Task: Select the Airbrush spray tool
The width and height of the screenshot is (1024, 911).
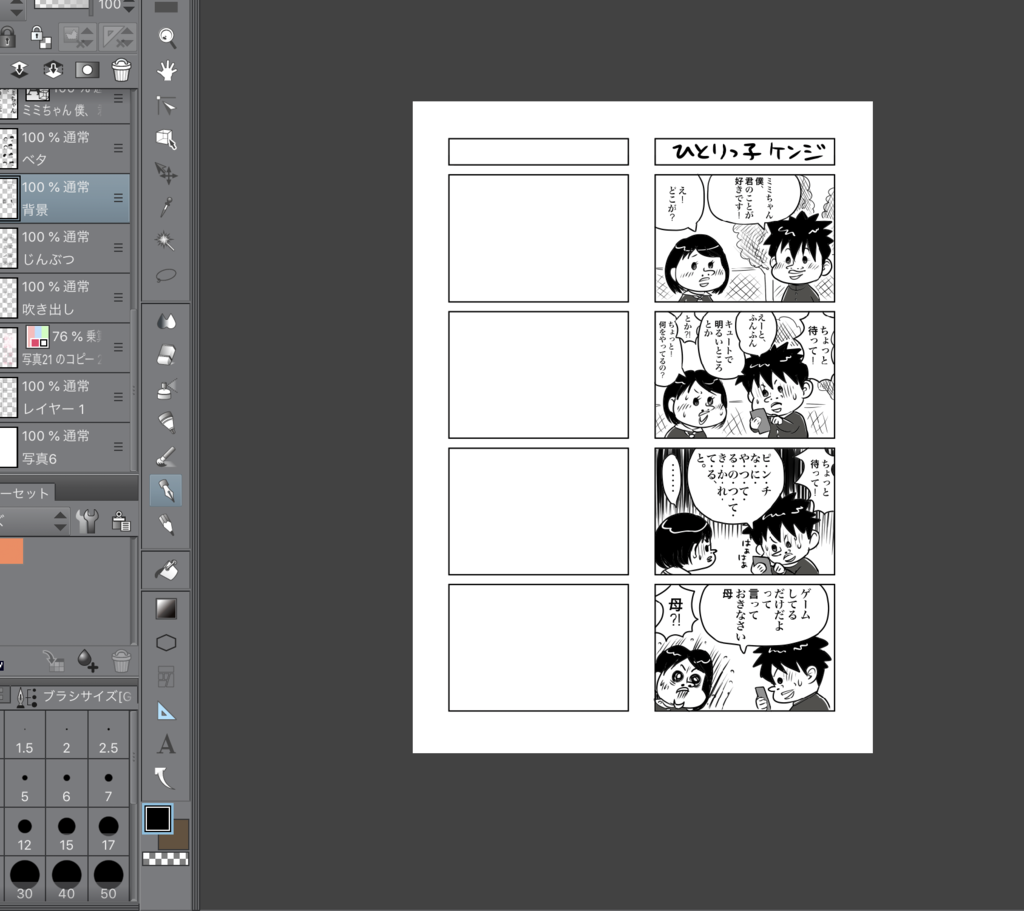Action: 167,389
